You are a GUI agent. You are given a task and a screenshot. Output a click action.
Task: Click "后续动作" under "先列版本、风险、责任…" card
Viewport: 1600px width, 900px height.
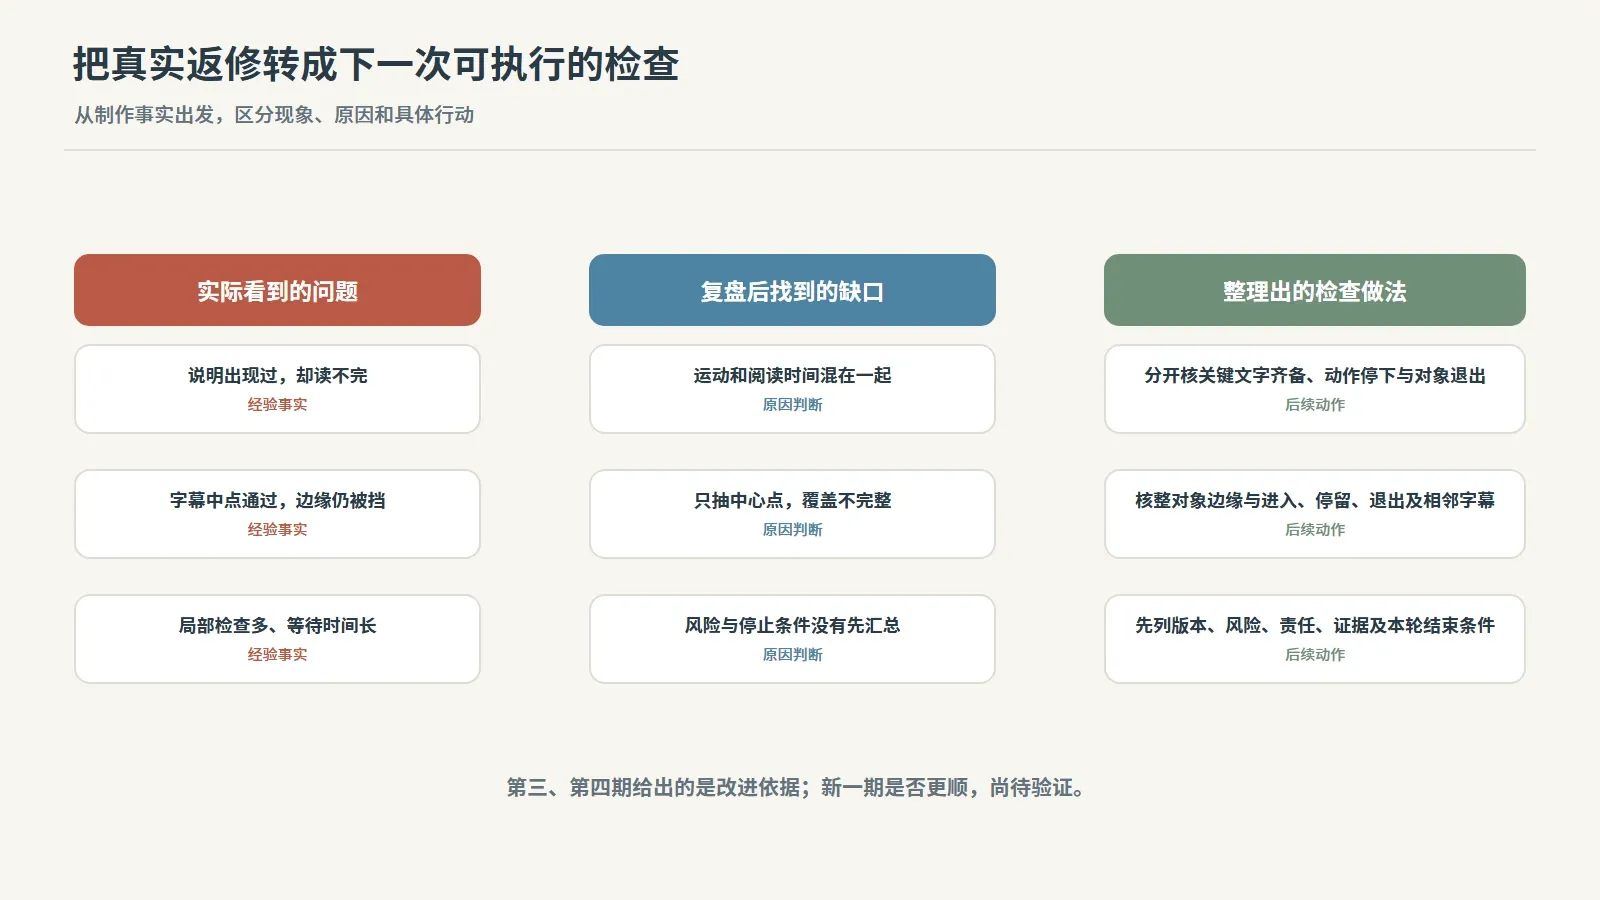tap(1315, 655)
